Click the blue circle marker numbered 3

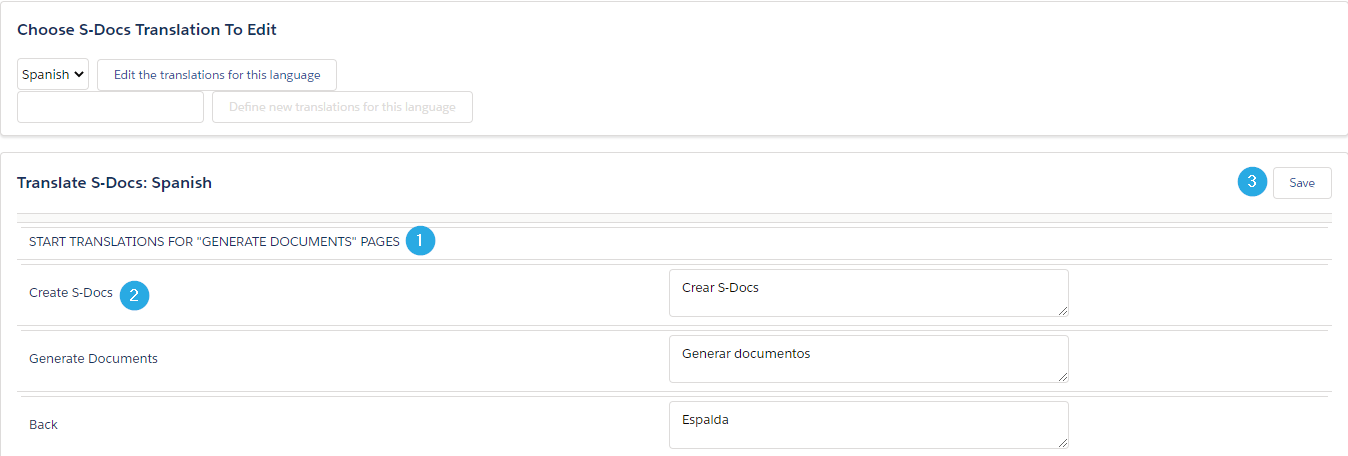tap(1252, 182)
